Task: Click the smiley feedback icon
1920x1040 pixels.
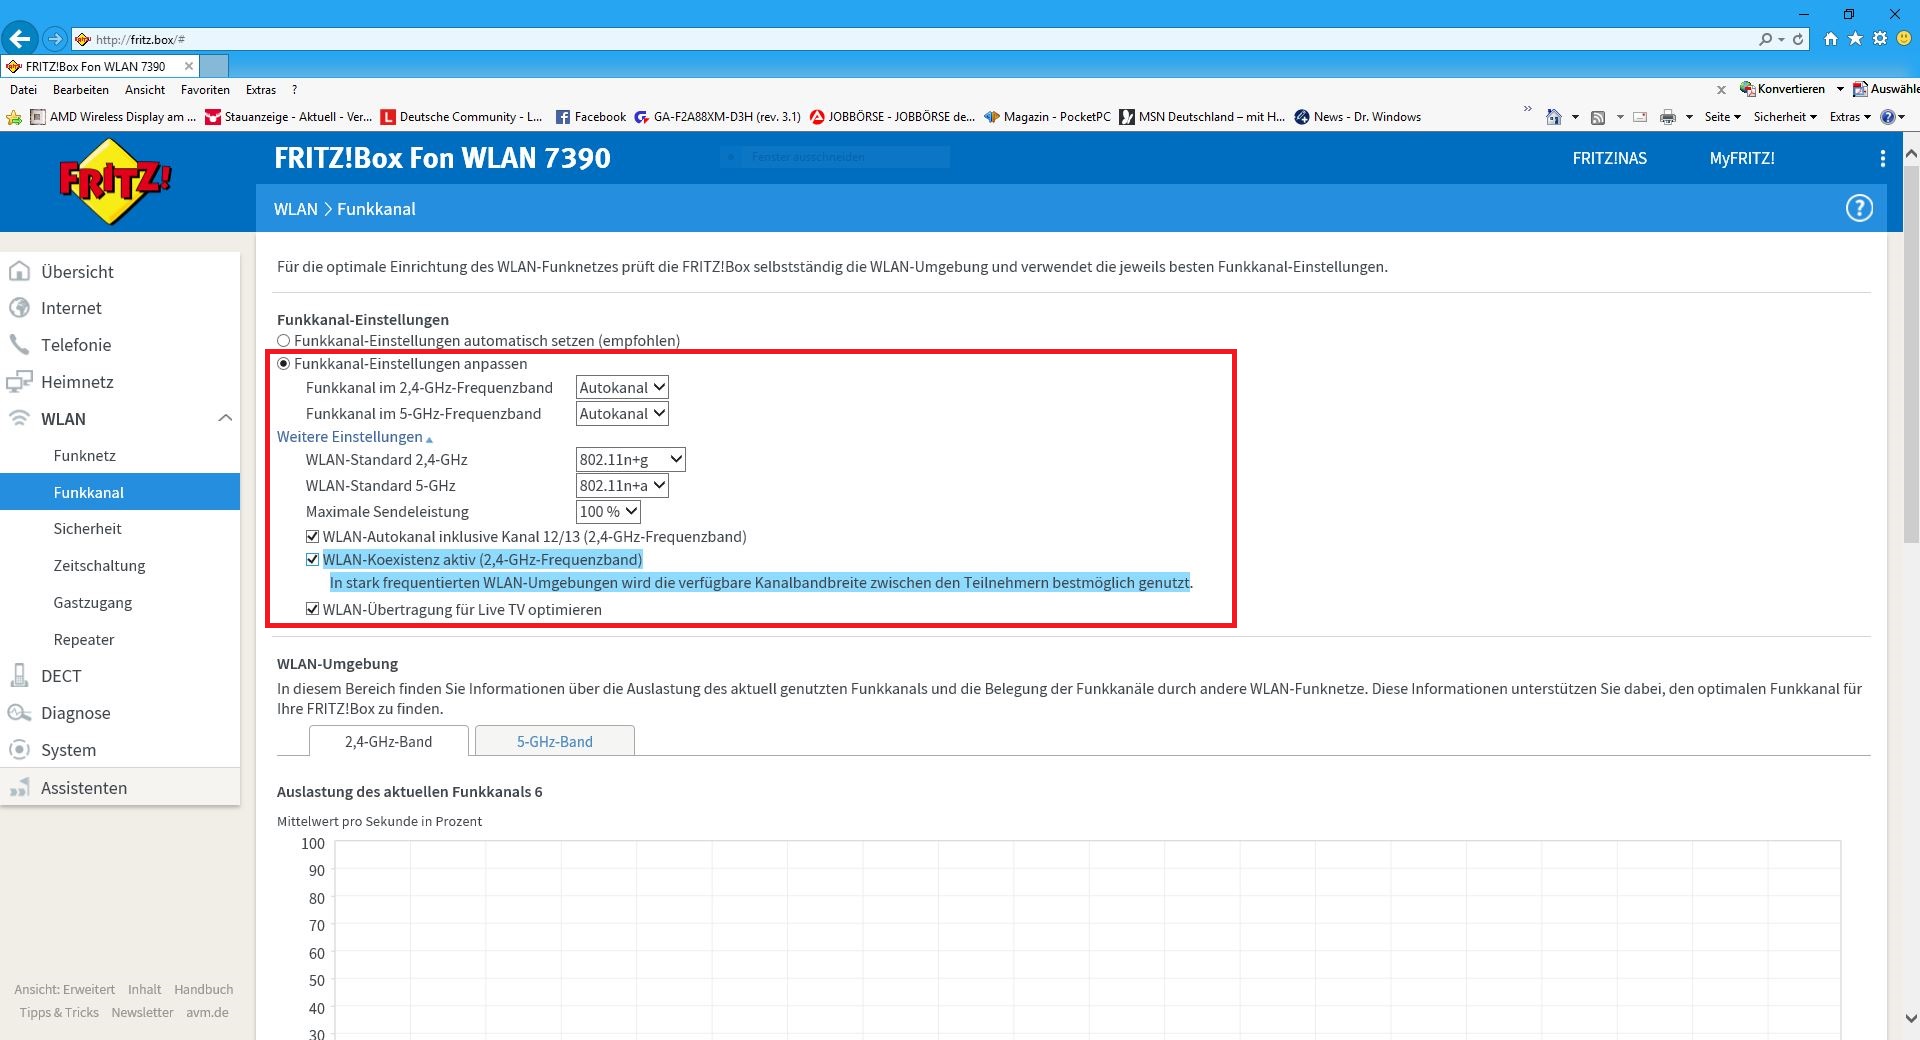Action: pyautogui.click(x=1904, y=39)
